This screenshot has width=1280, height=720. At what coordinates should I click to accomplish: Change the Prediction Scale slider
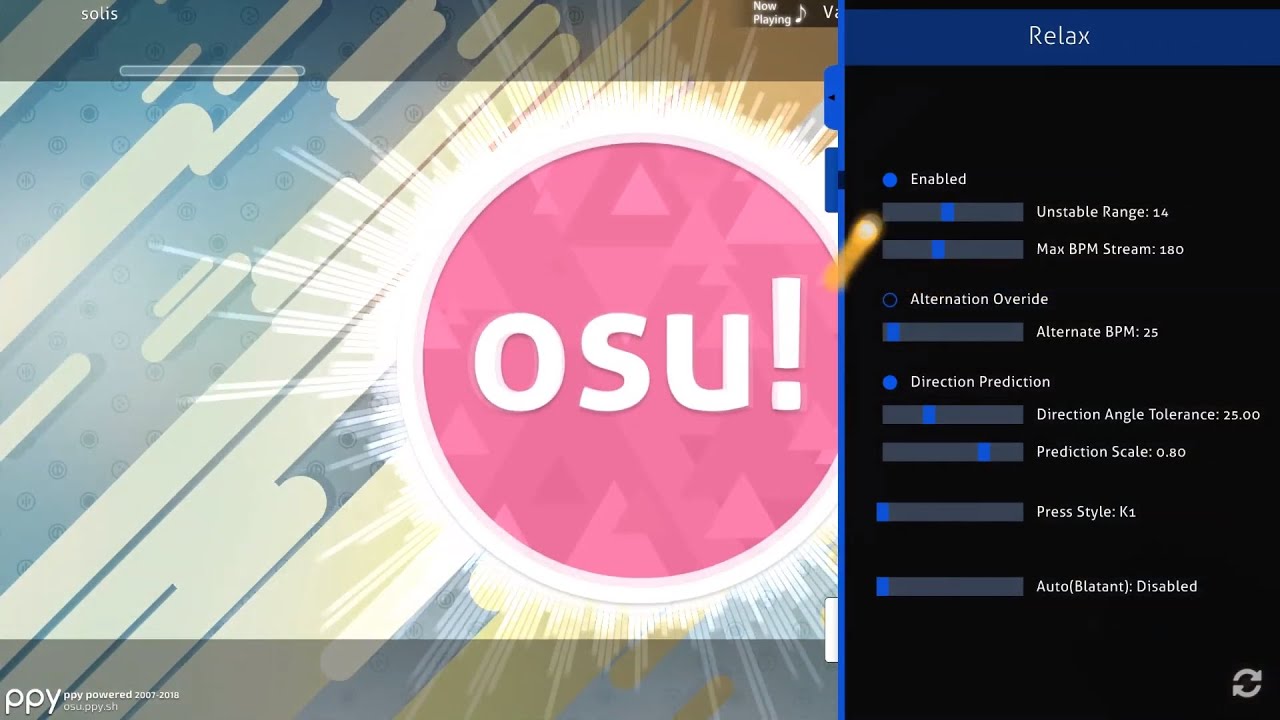pos(953,452)
